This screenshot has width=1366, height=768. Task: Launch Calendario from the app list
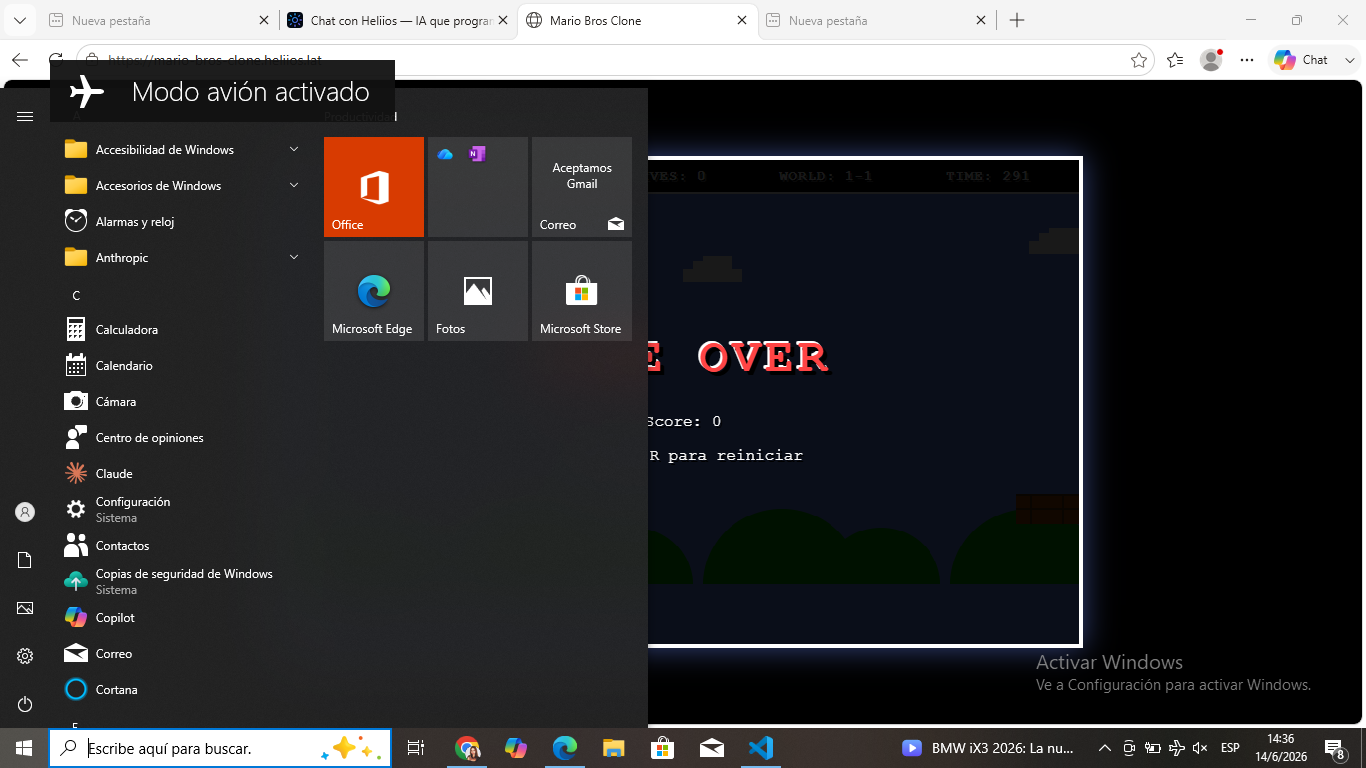pyautogui.click(x=182, y=366)
